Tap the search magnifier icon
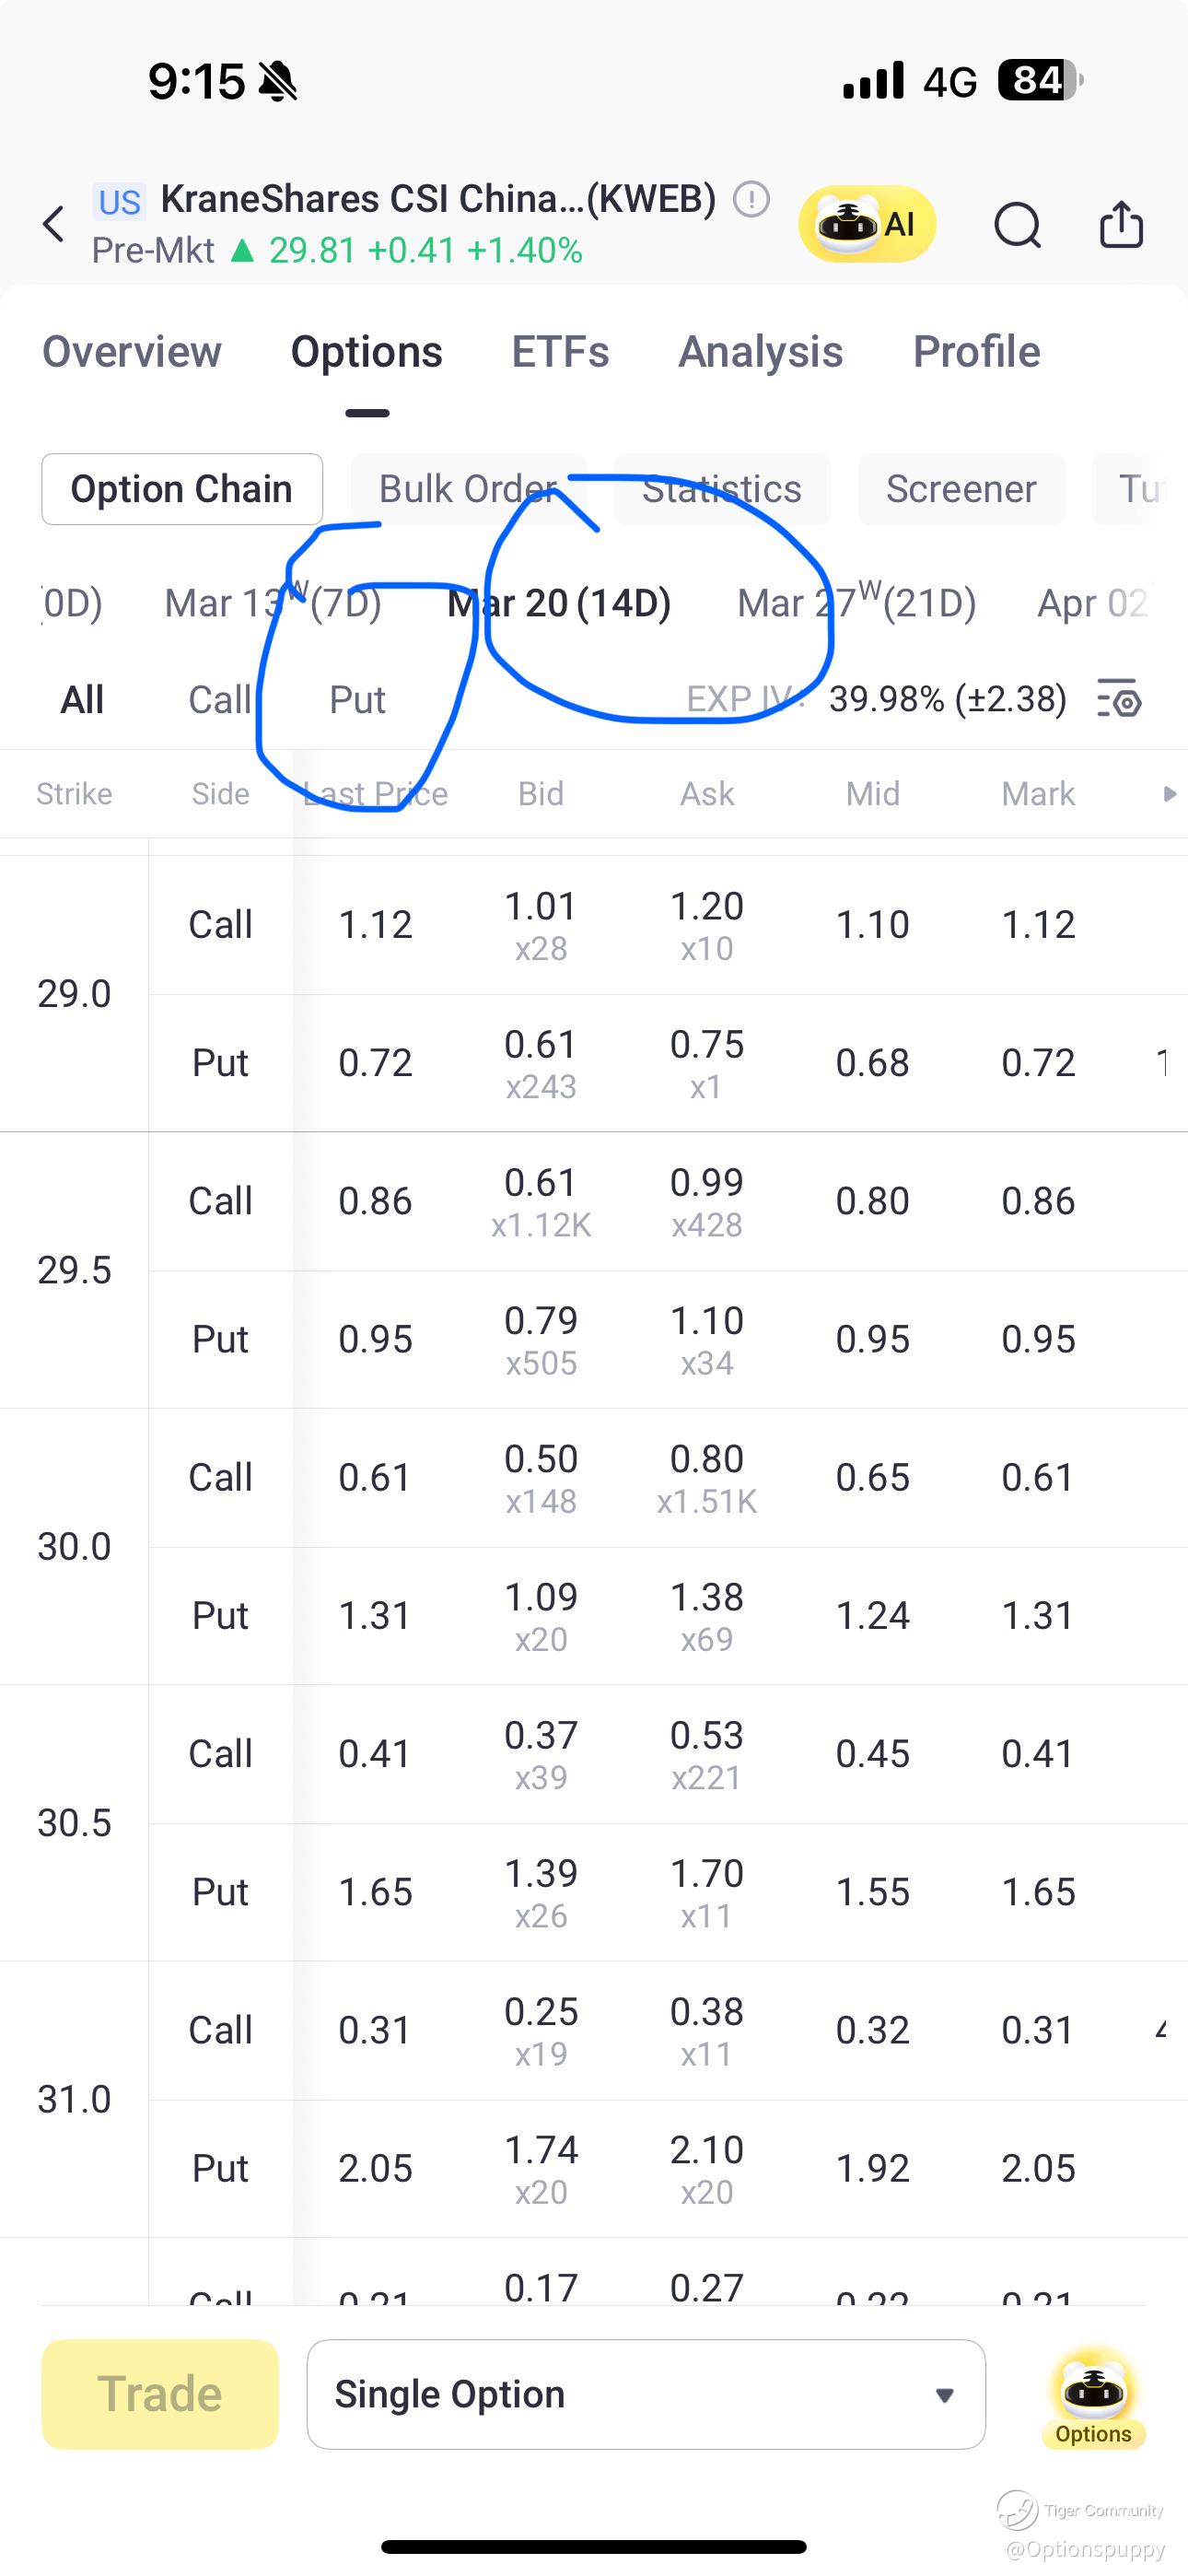The height and width of the screenshot is (2576, 1188). tap(1017, 224)
